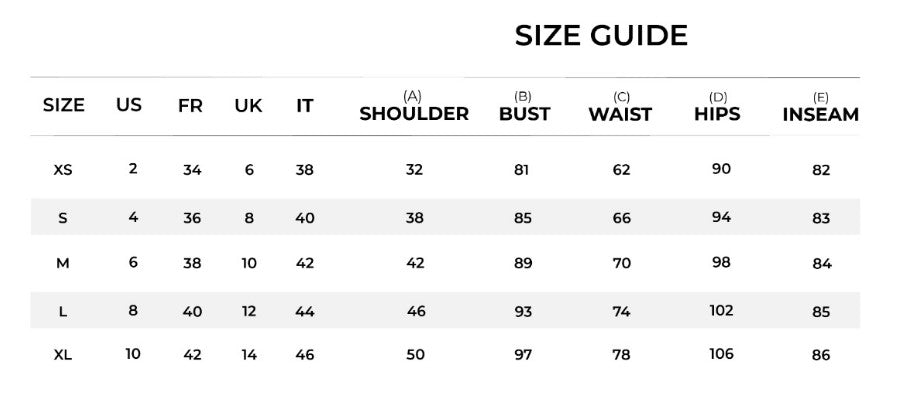Click the FR column header
This screenshot has width=907, height=400.
190,105
